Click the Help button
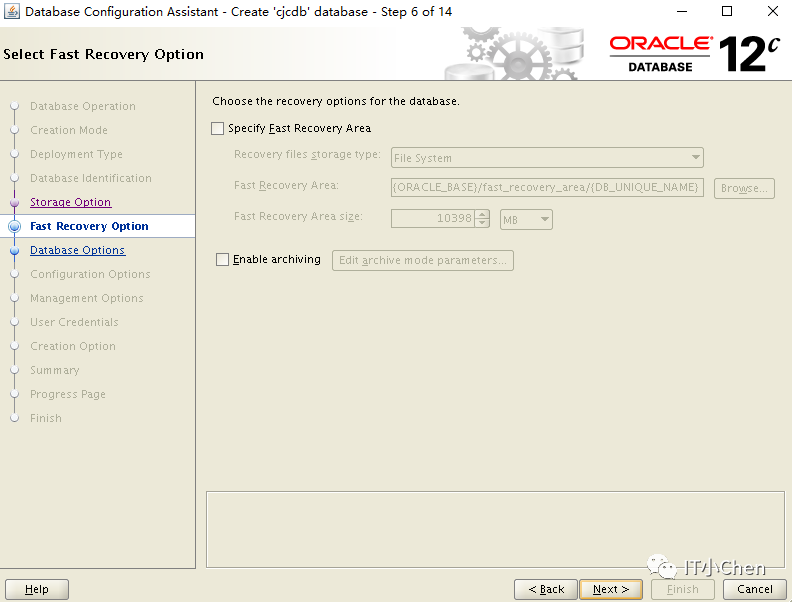Screen dimensions: 792x602 (37, 589)
